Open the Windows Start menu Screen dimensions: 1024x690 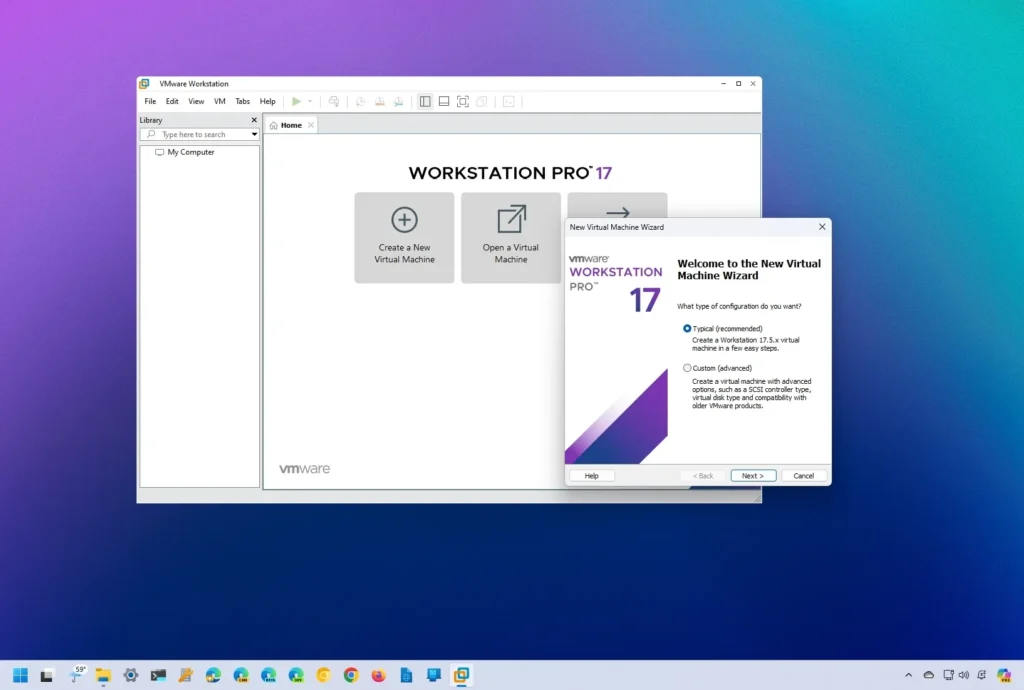(20, 675)
